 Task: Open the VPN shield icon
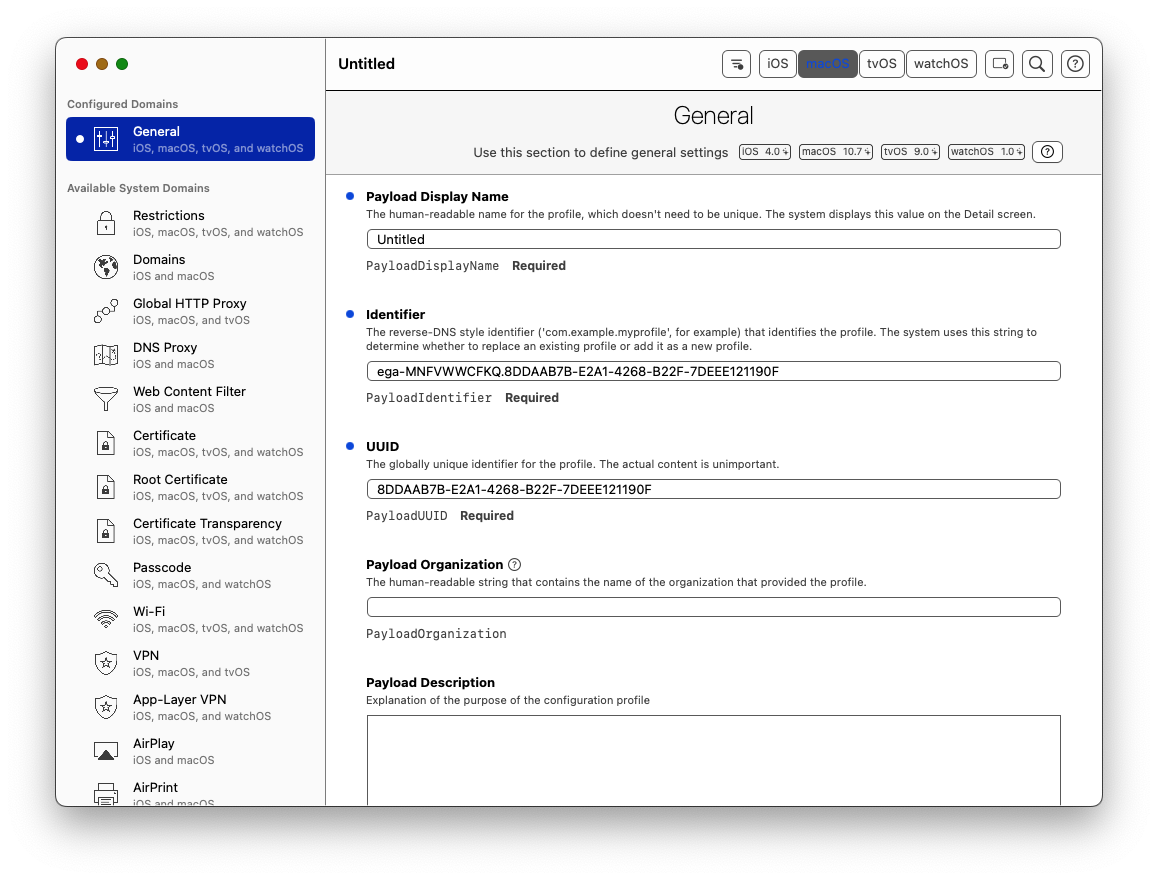pyautogui.click(x=105, y=663)
